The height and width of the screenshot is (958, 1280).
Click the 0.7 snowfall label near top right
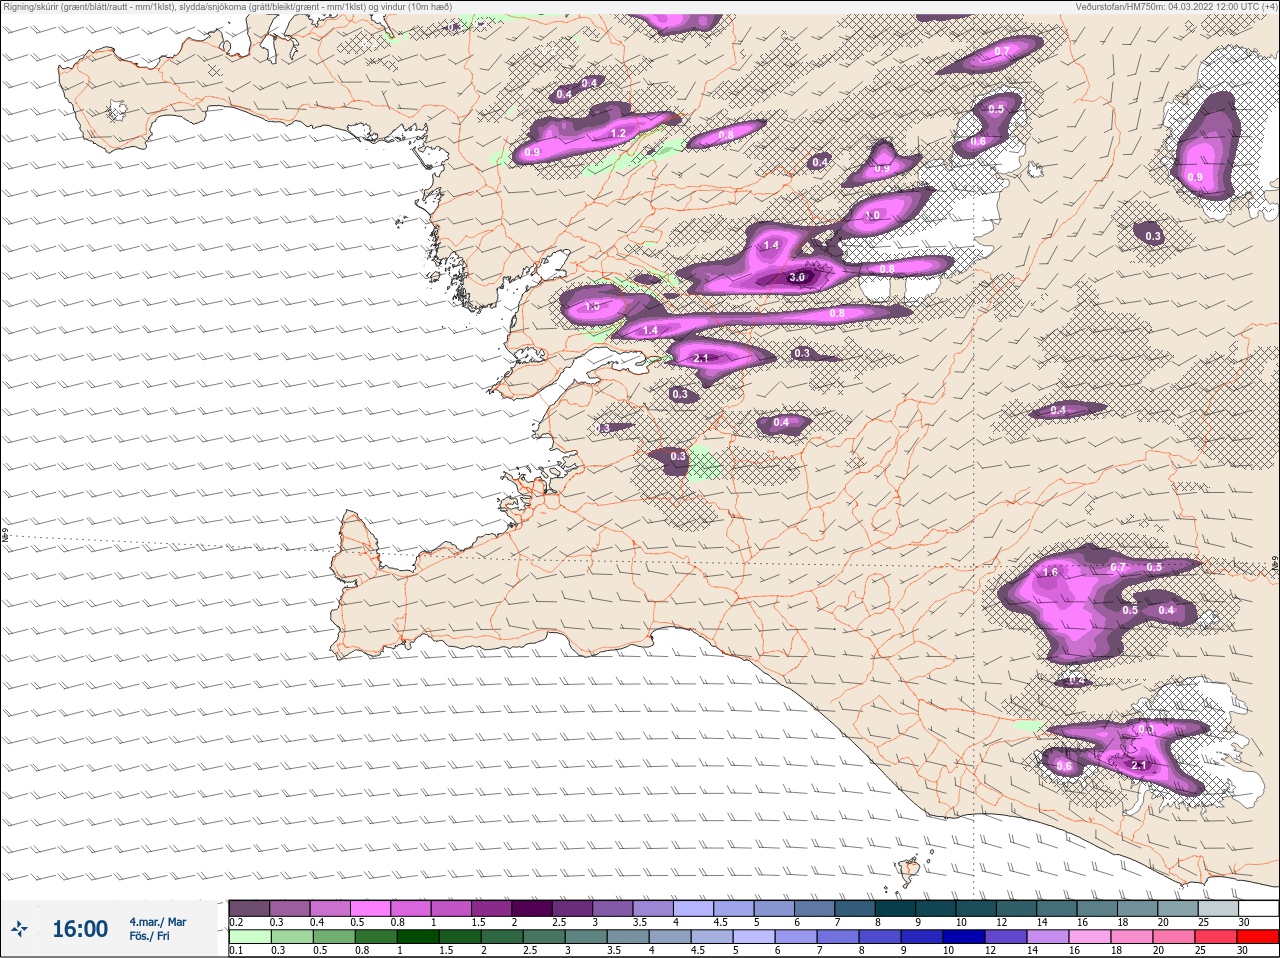[1002, 51]
